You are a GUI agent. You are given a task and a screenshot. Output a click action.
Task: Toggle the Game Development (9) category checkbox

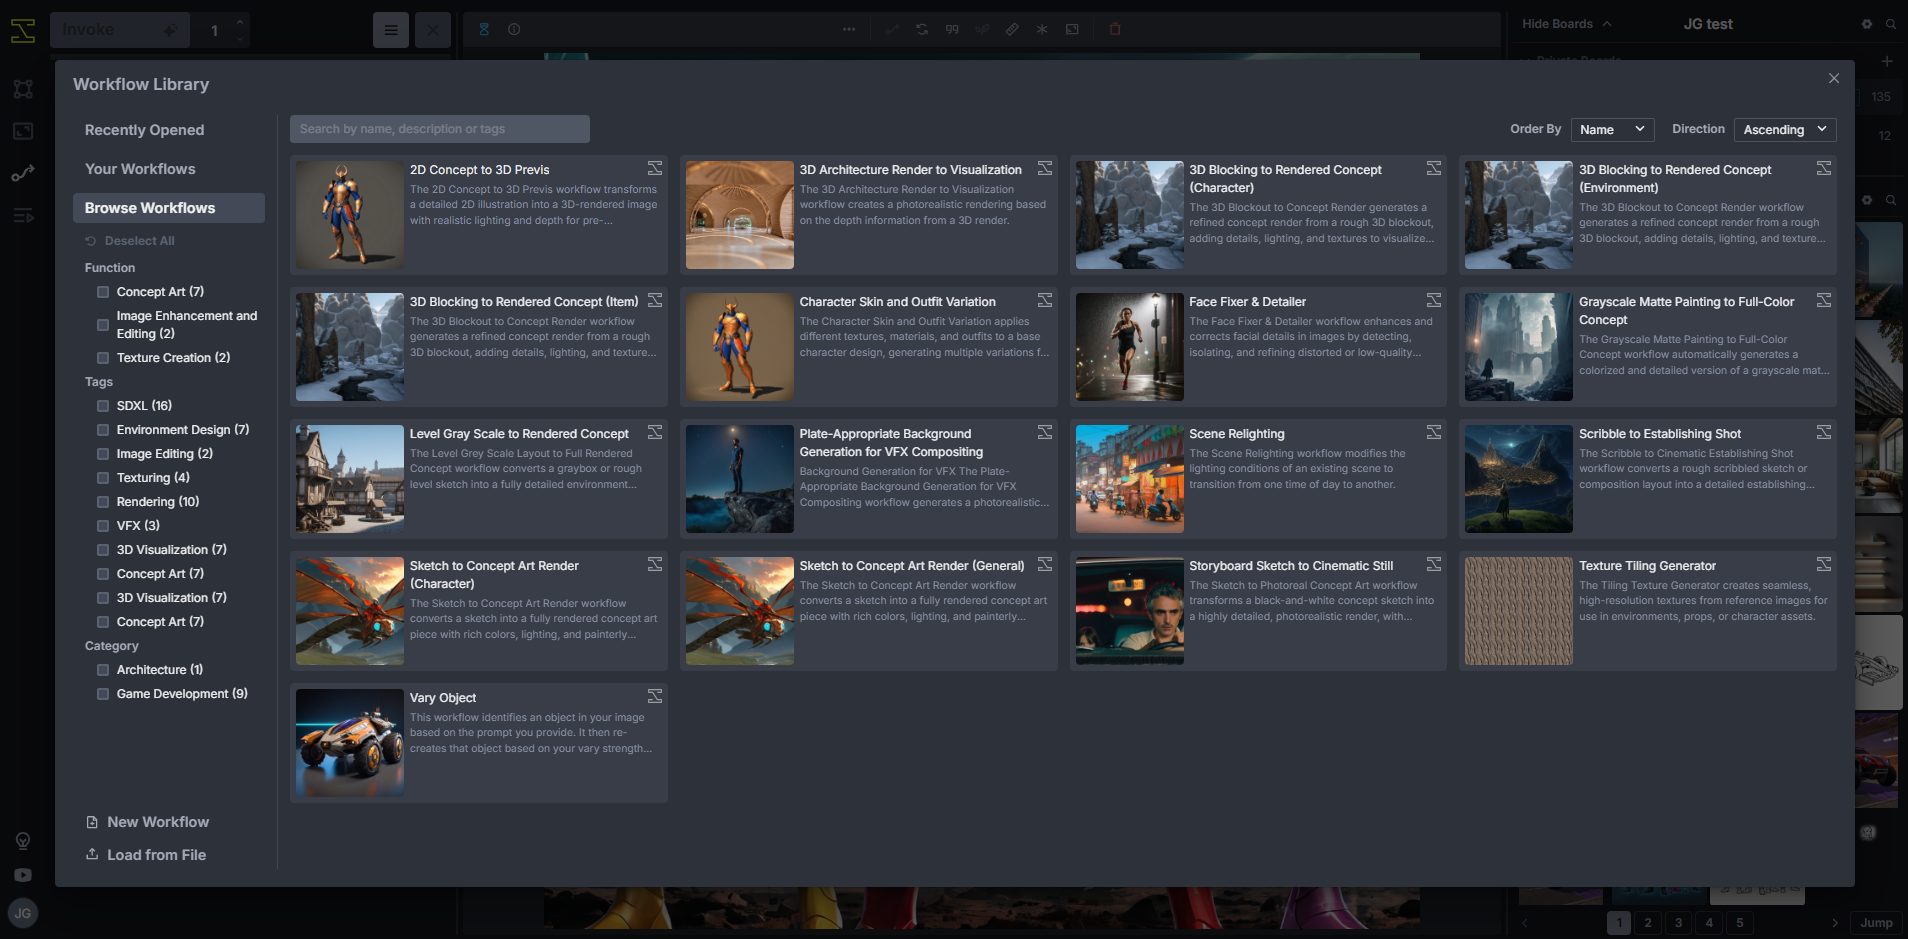click(103, 694)
